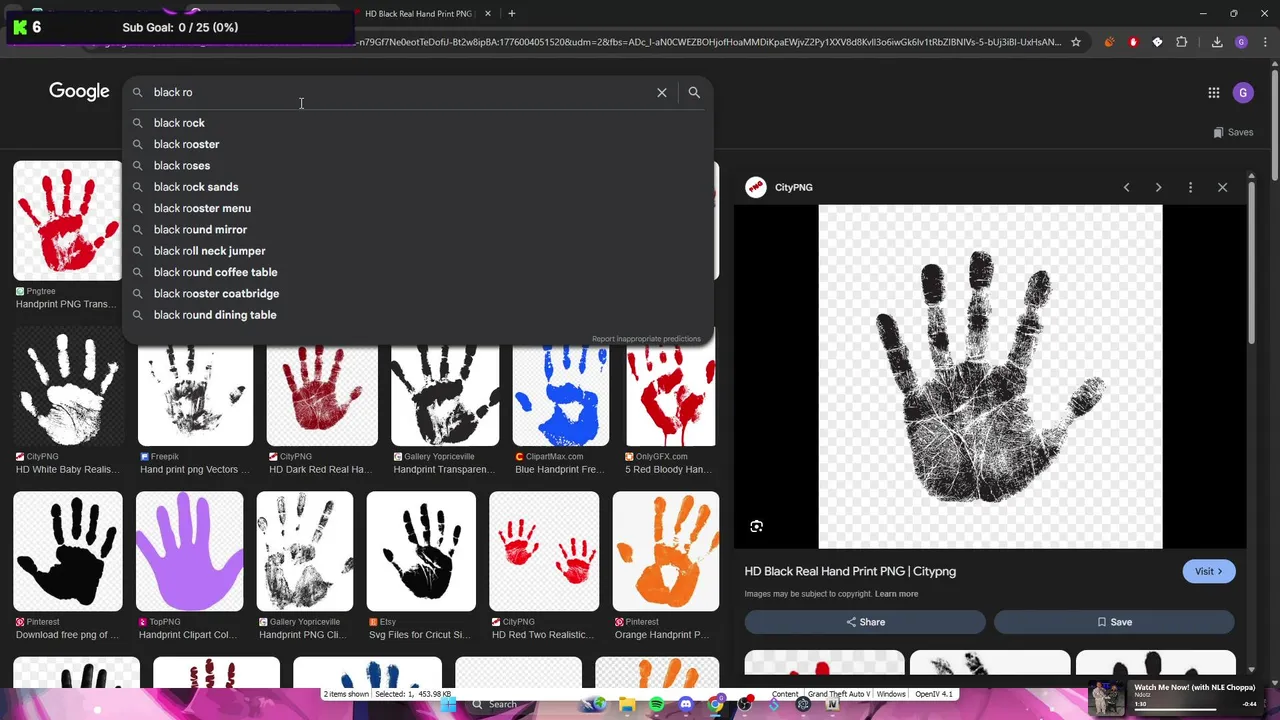The height and width of the screenshot is (720, 1280).
Task: Open the HD White Baby handprint thumbnail
Action: tap(68, 386)
